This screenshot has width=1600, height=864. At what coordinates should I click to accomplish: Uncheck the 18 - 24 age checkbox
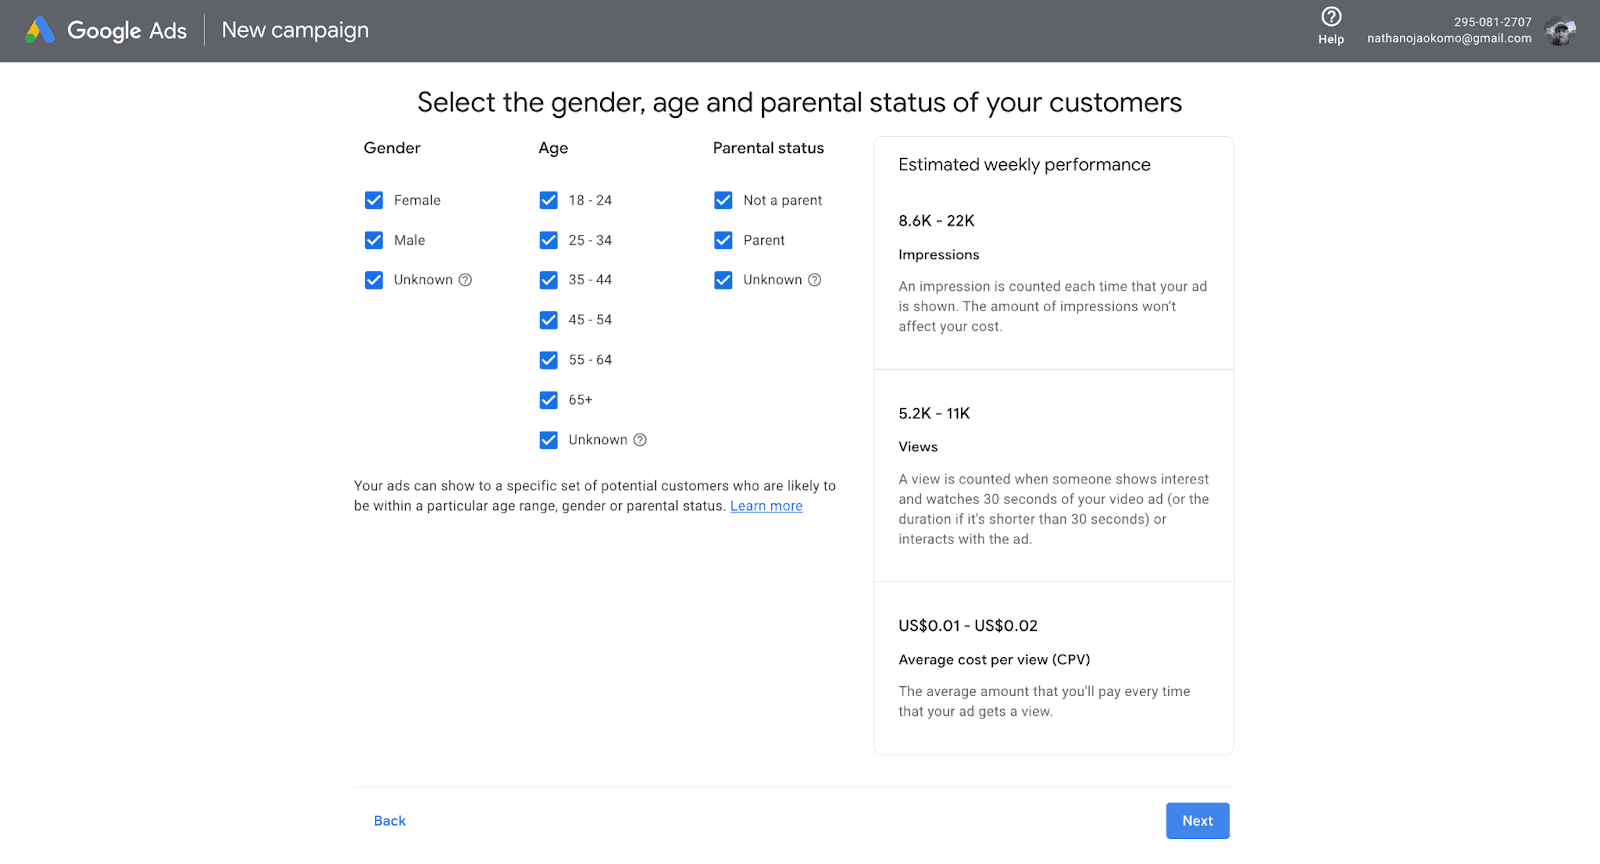click(548, 200)
